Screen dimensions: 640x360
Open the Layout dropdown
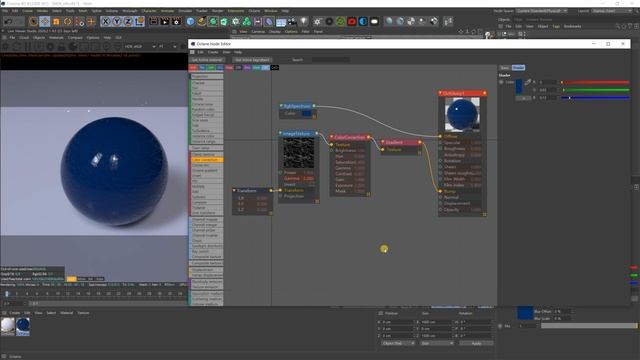[612, 11]
